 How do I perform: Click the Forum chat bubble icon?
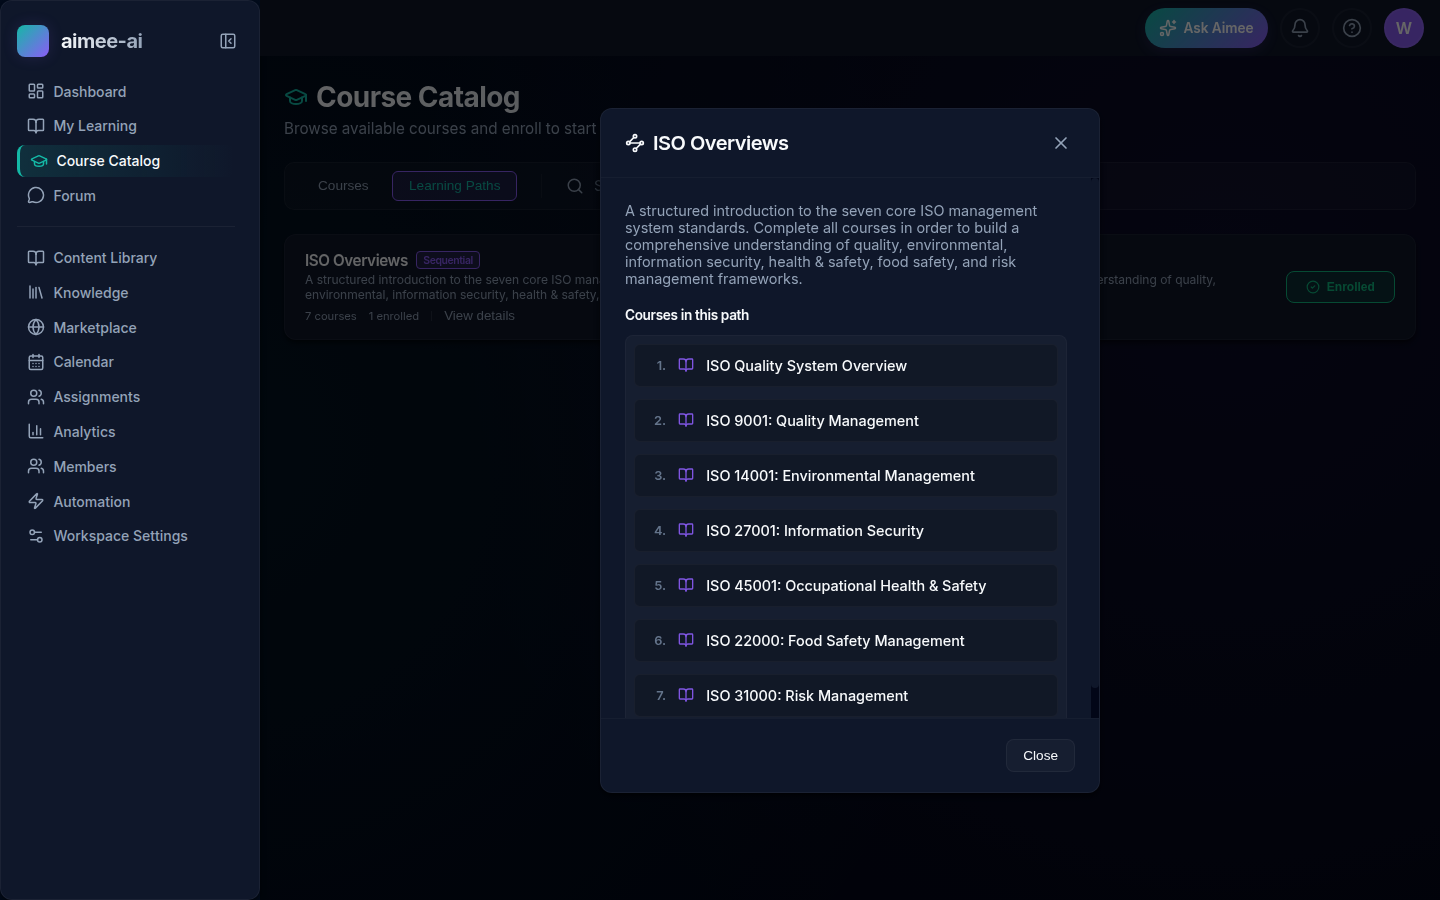(36, 196)
